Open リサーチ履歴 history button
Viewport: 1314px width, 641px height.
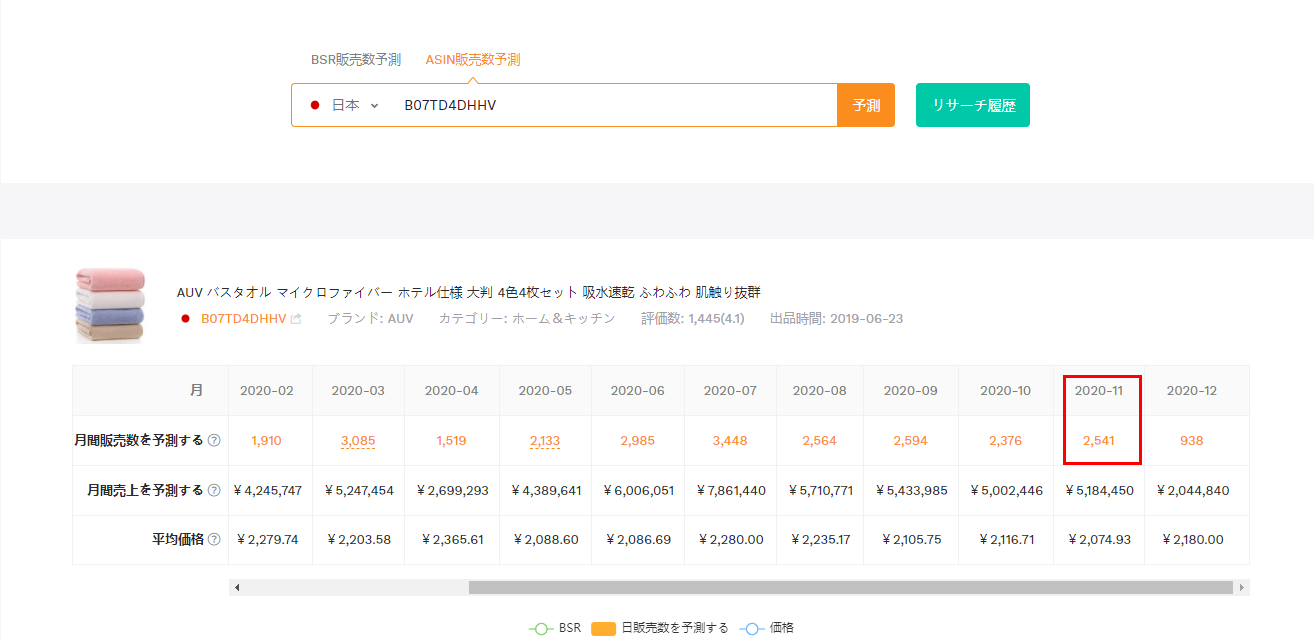(x=973, y=105)
